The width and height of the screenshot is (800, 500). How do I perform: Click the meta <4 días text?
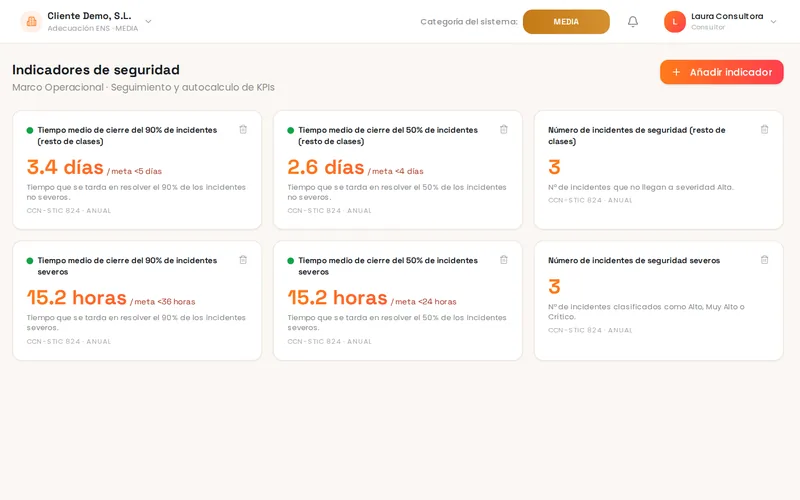(x=395, y=171)
